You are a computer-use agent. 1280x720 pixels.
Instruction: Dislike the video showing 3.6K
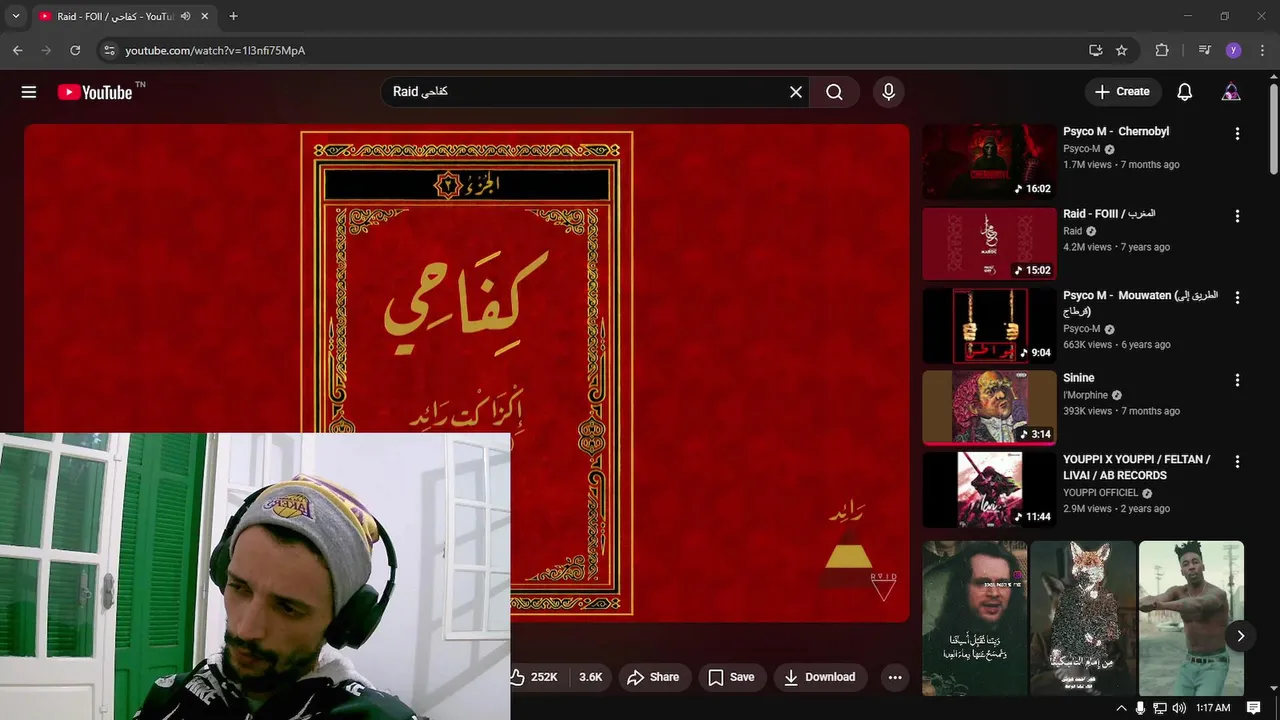(x=590, y=677)
